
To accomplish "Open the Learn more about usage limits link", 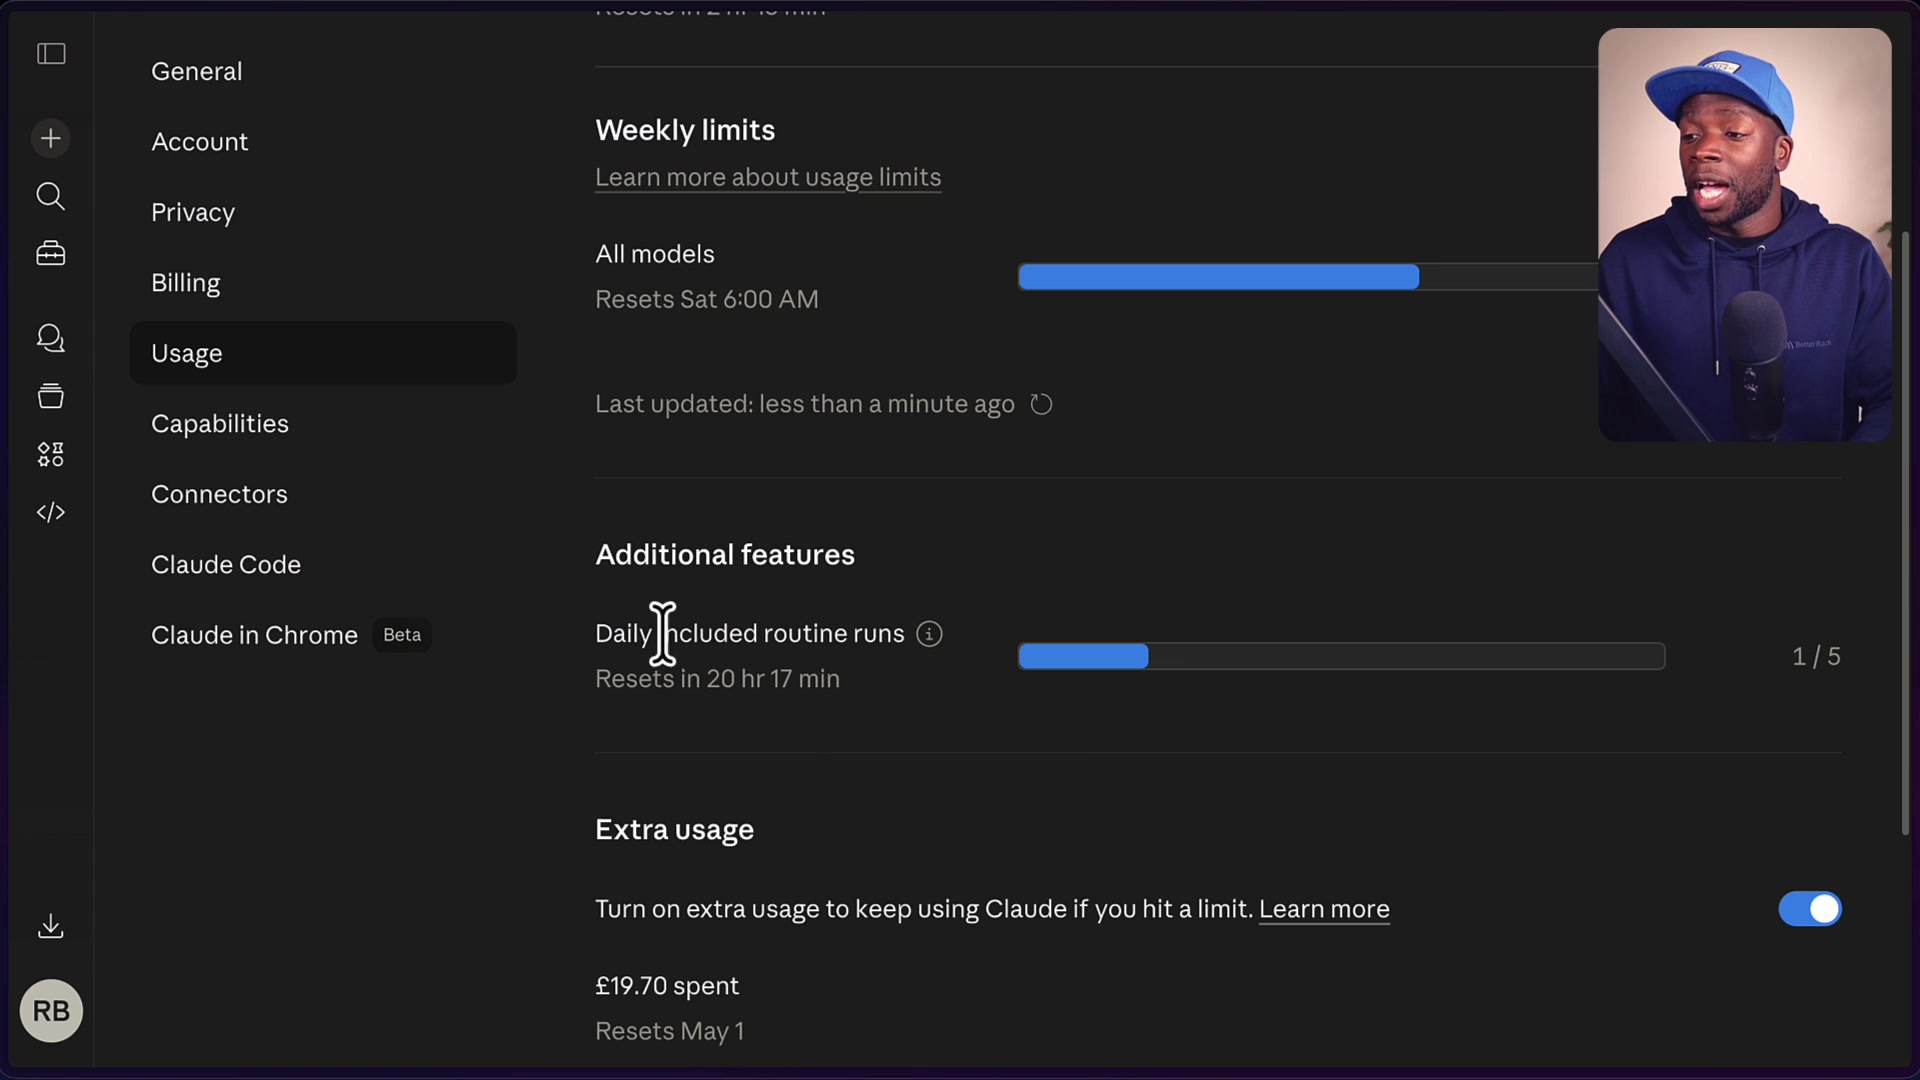I will (768, 177).
